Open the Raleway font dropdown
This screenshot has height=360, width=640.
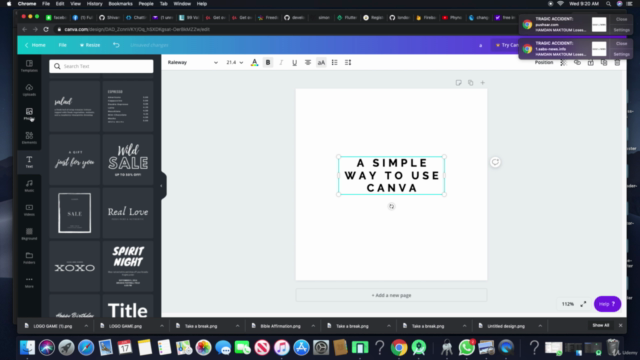pos(193,62)
